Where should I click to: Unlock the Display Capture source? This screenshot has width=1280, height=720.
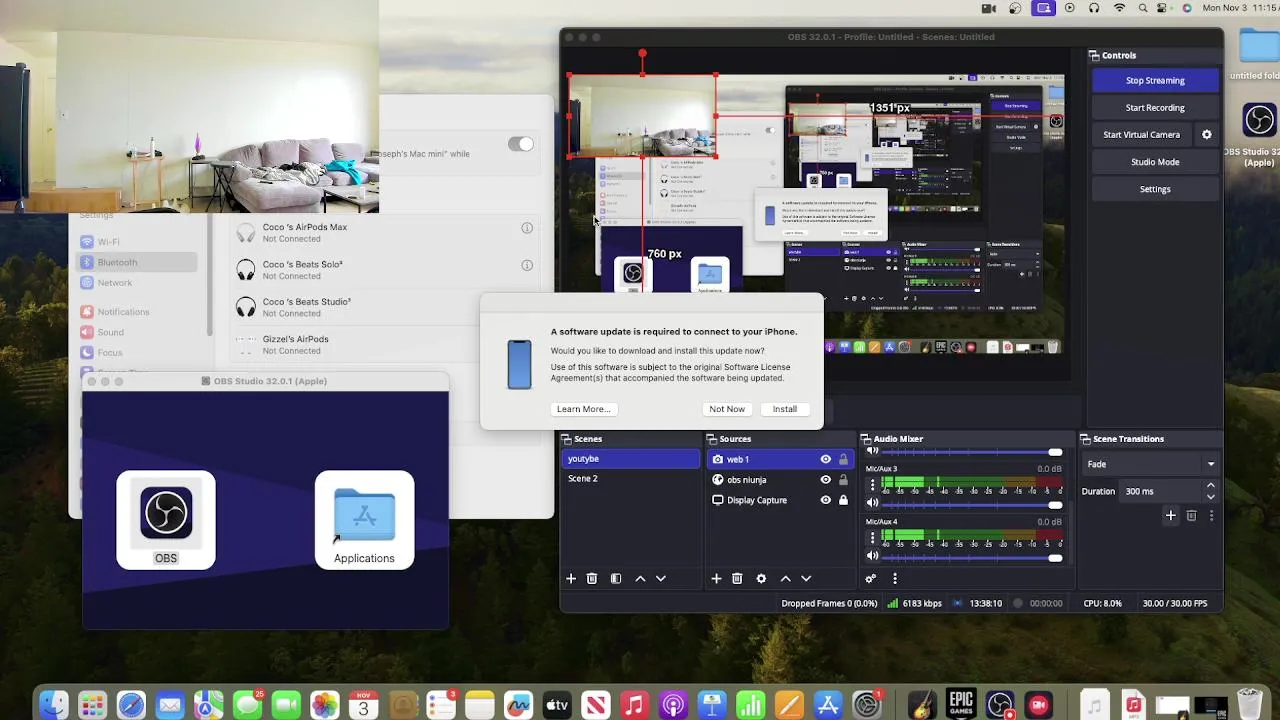(843, 500)
